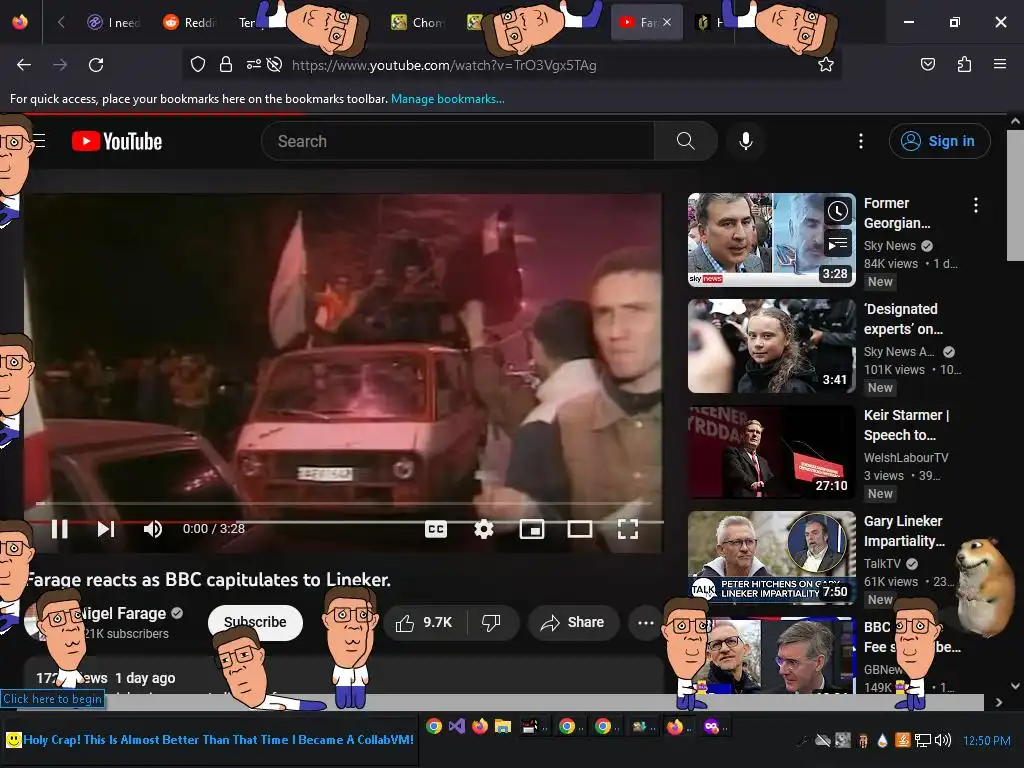The width and height of the screenshot is (1024, 768).
Task: Toggle closed captions on the video
Action: (x=436, y=529)
